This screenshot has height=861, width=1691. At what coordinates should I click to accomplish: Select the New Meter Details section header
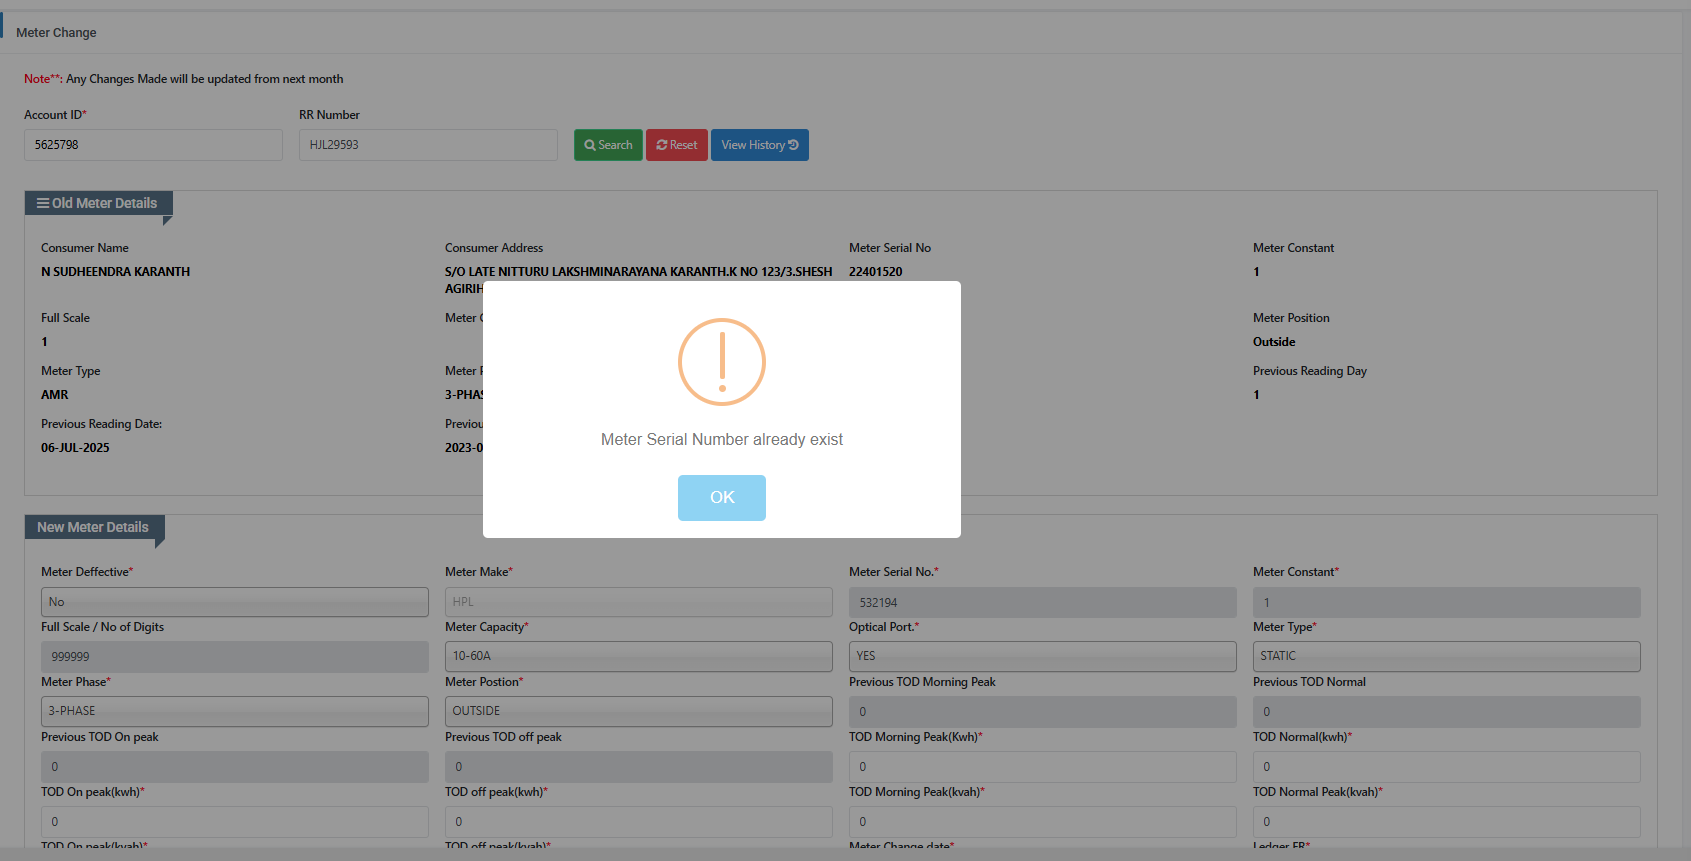tap(93, 527)
